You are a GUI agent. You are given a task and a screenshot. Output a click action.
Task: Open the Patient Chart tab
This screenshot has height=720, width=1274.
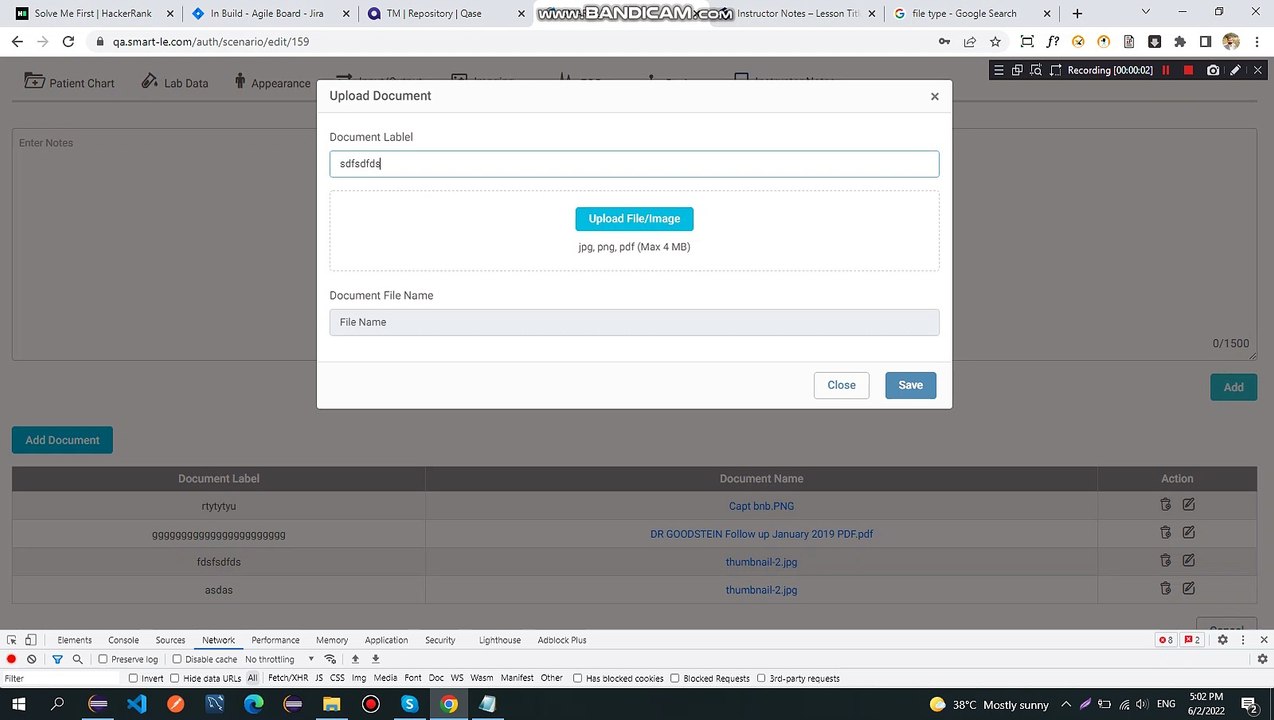coord(69,83)
